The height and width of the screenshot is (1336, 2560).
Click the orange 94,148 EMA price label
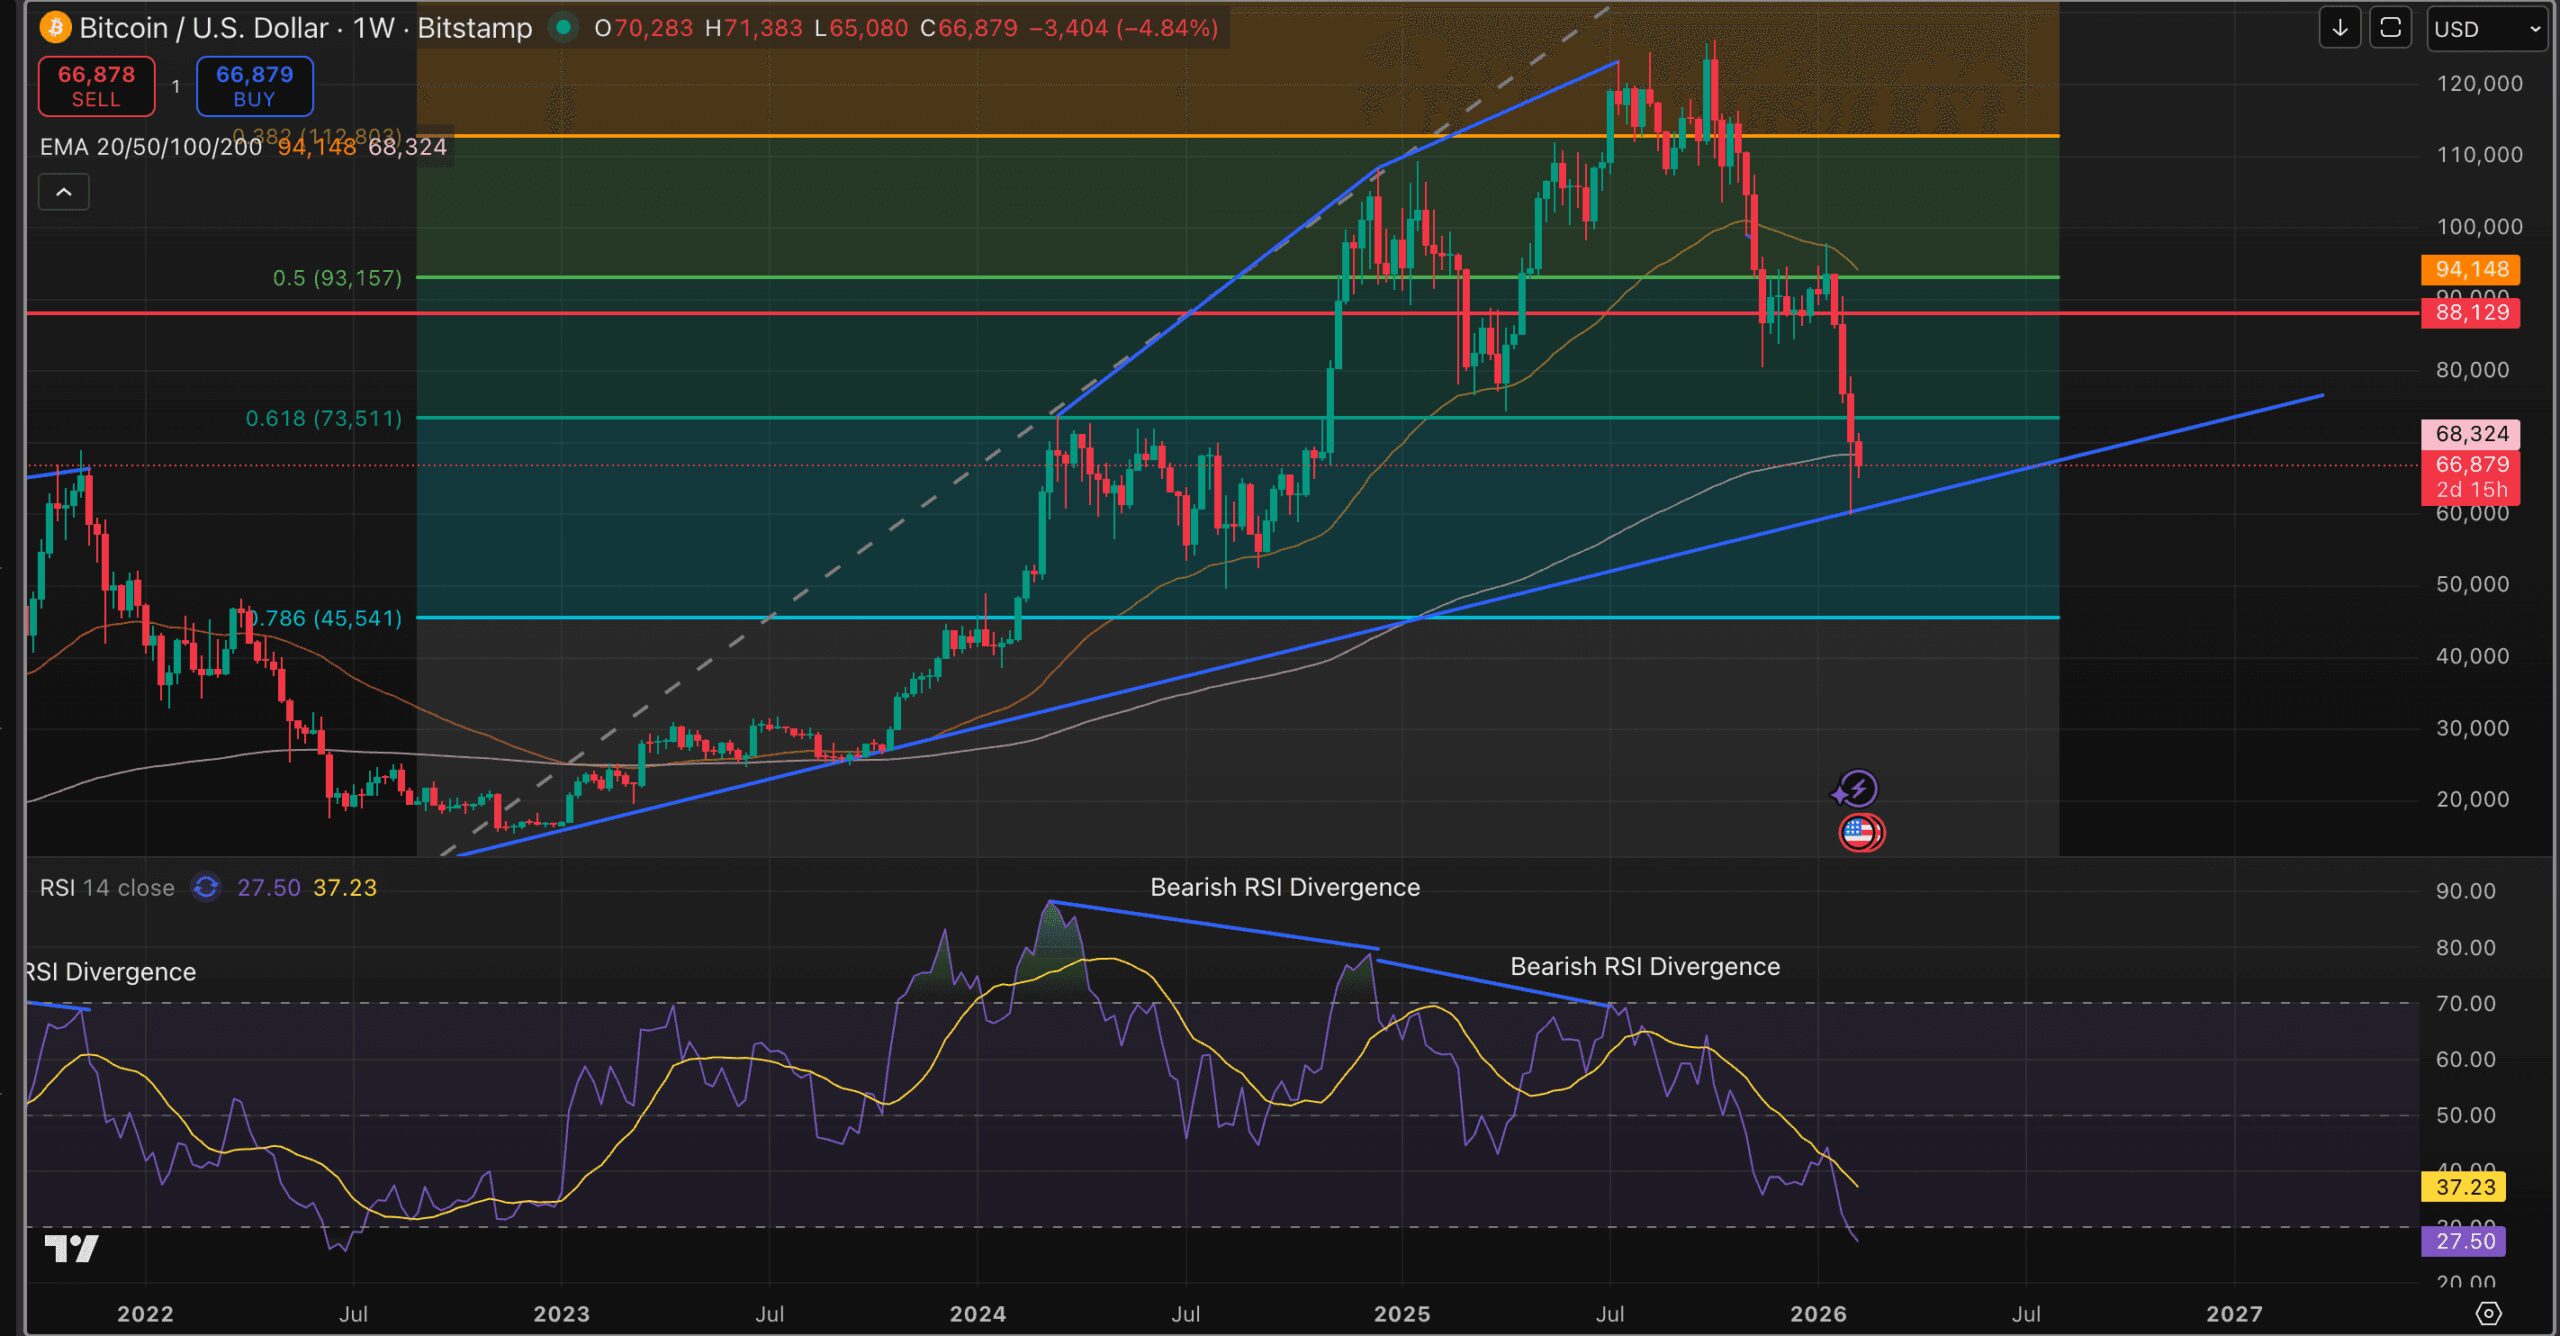pyautogui.click(x=2470, y=269)
